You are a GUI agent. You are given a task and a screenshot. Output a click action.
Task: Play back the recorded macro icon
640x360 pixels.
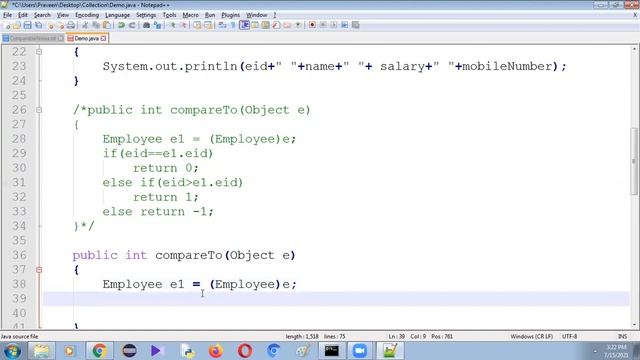333,25
